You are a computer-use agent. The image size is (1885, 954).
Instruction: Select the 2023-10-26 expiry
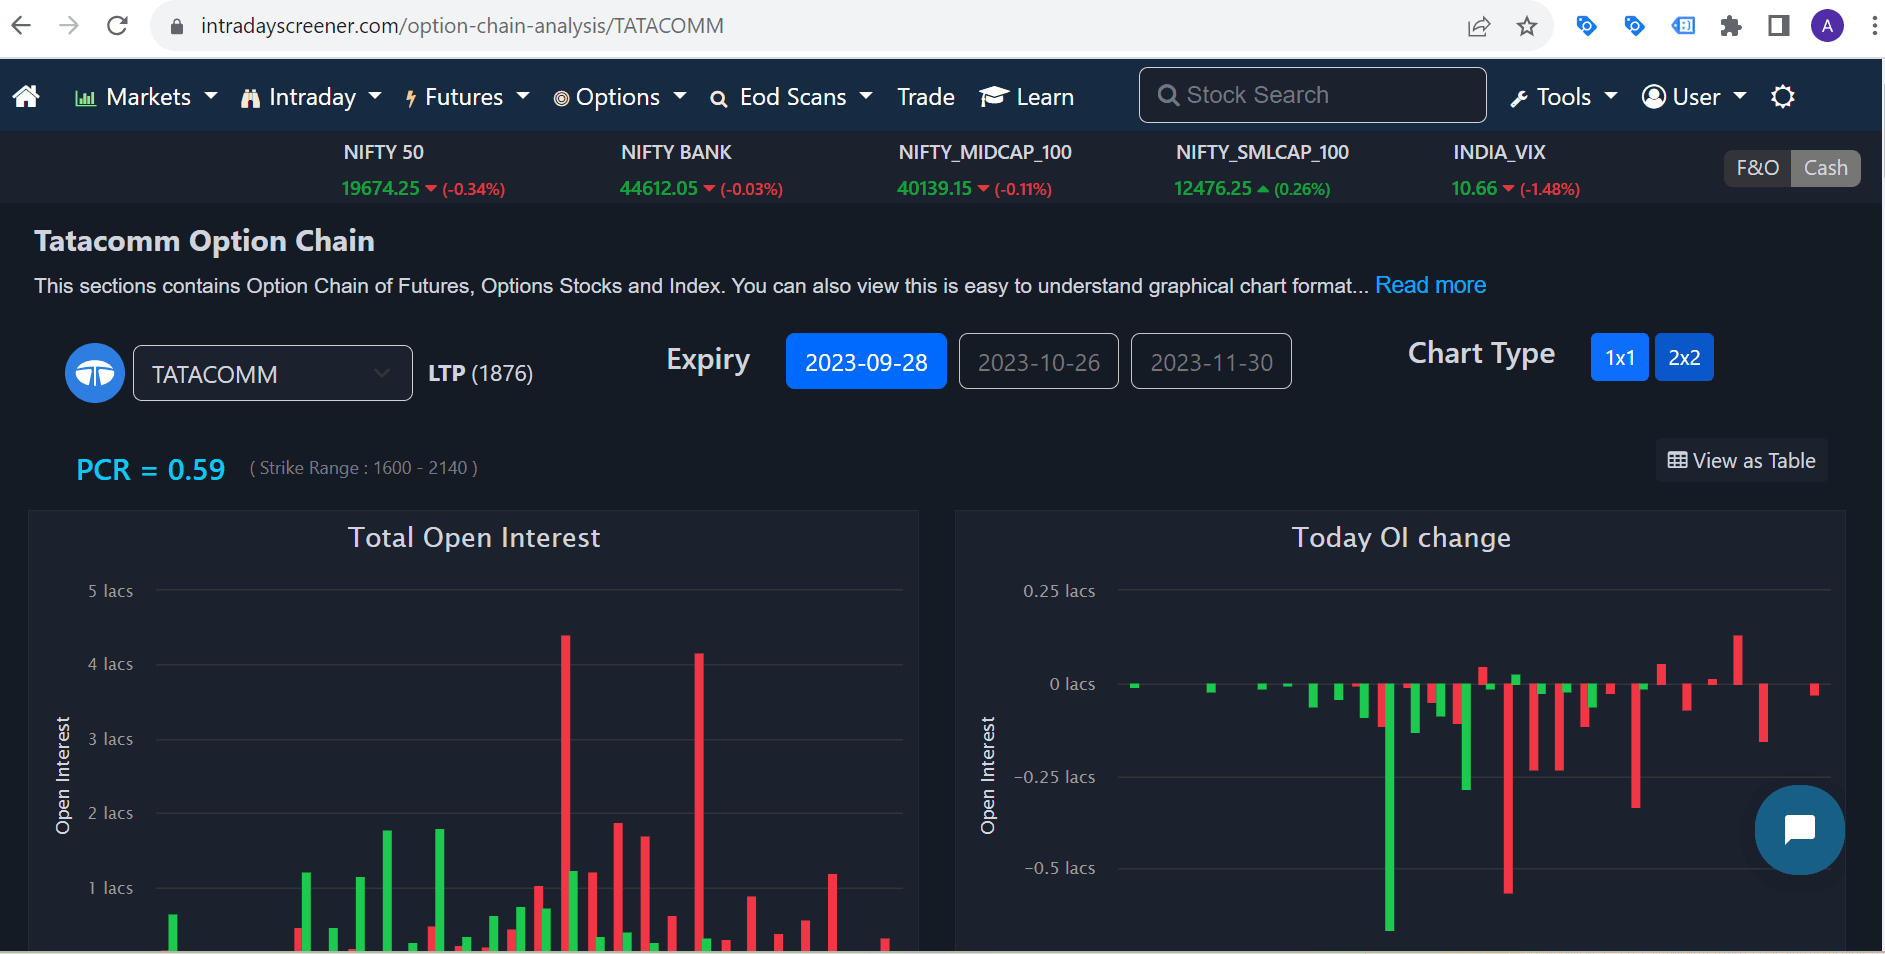tap(1038, 361)
